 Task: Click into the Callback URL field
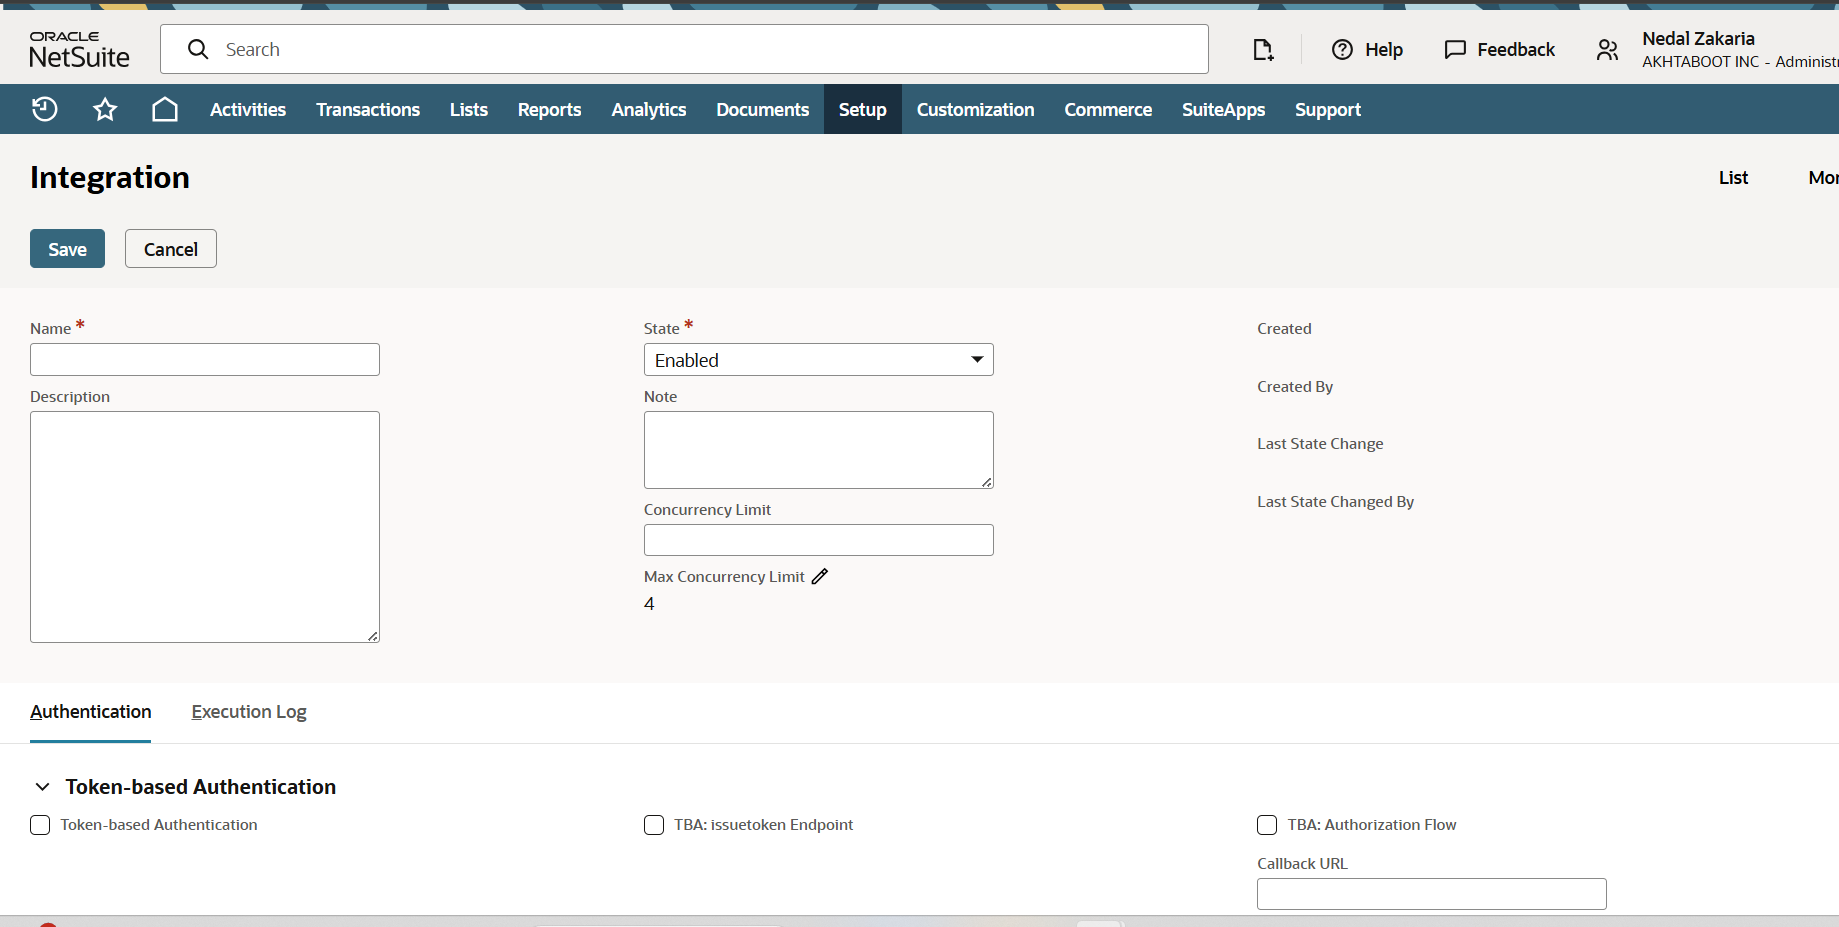[x=1432, y=894]
